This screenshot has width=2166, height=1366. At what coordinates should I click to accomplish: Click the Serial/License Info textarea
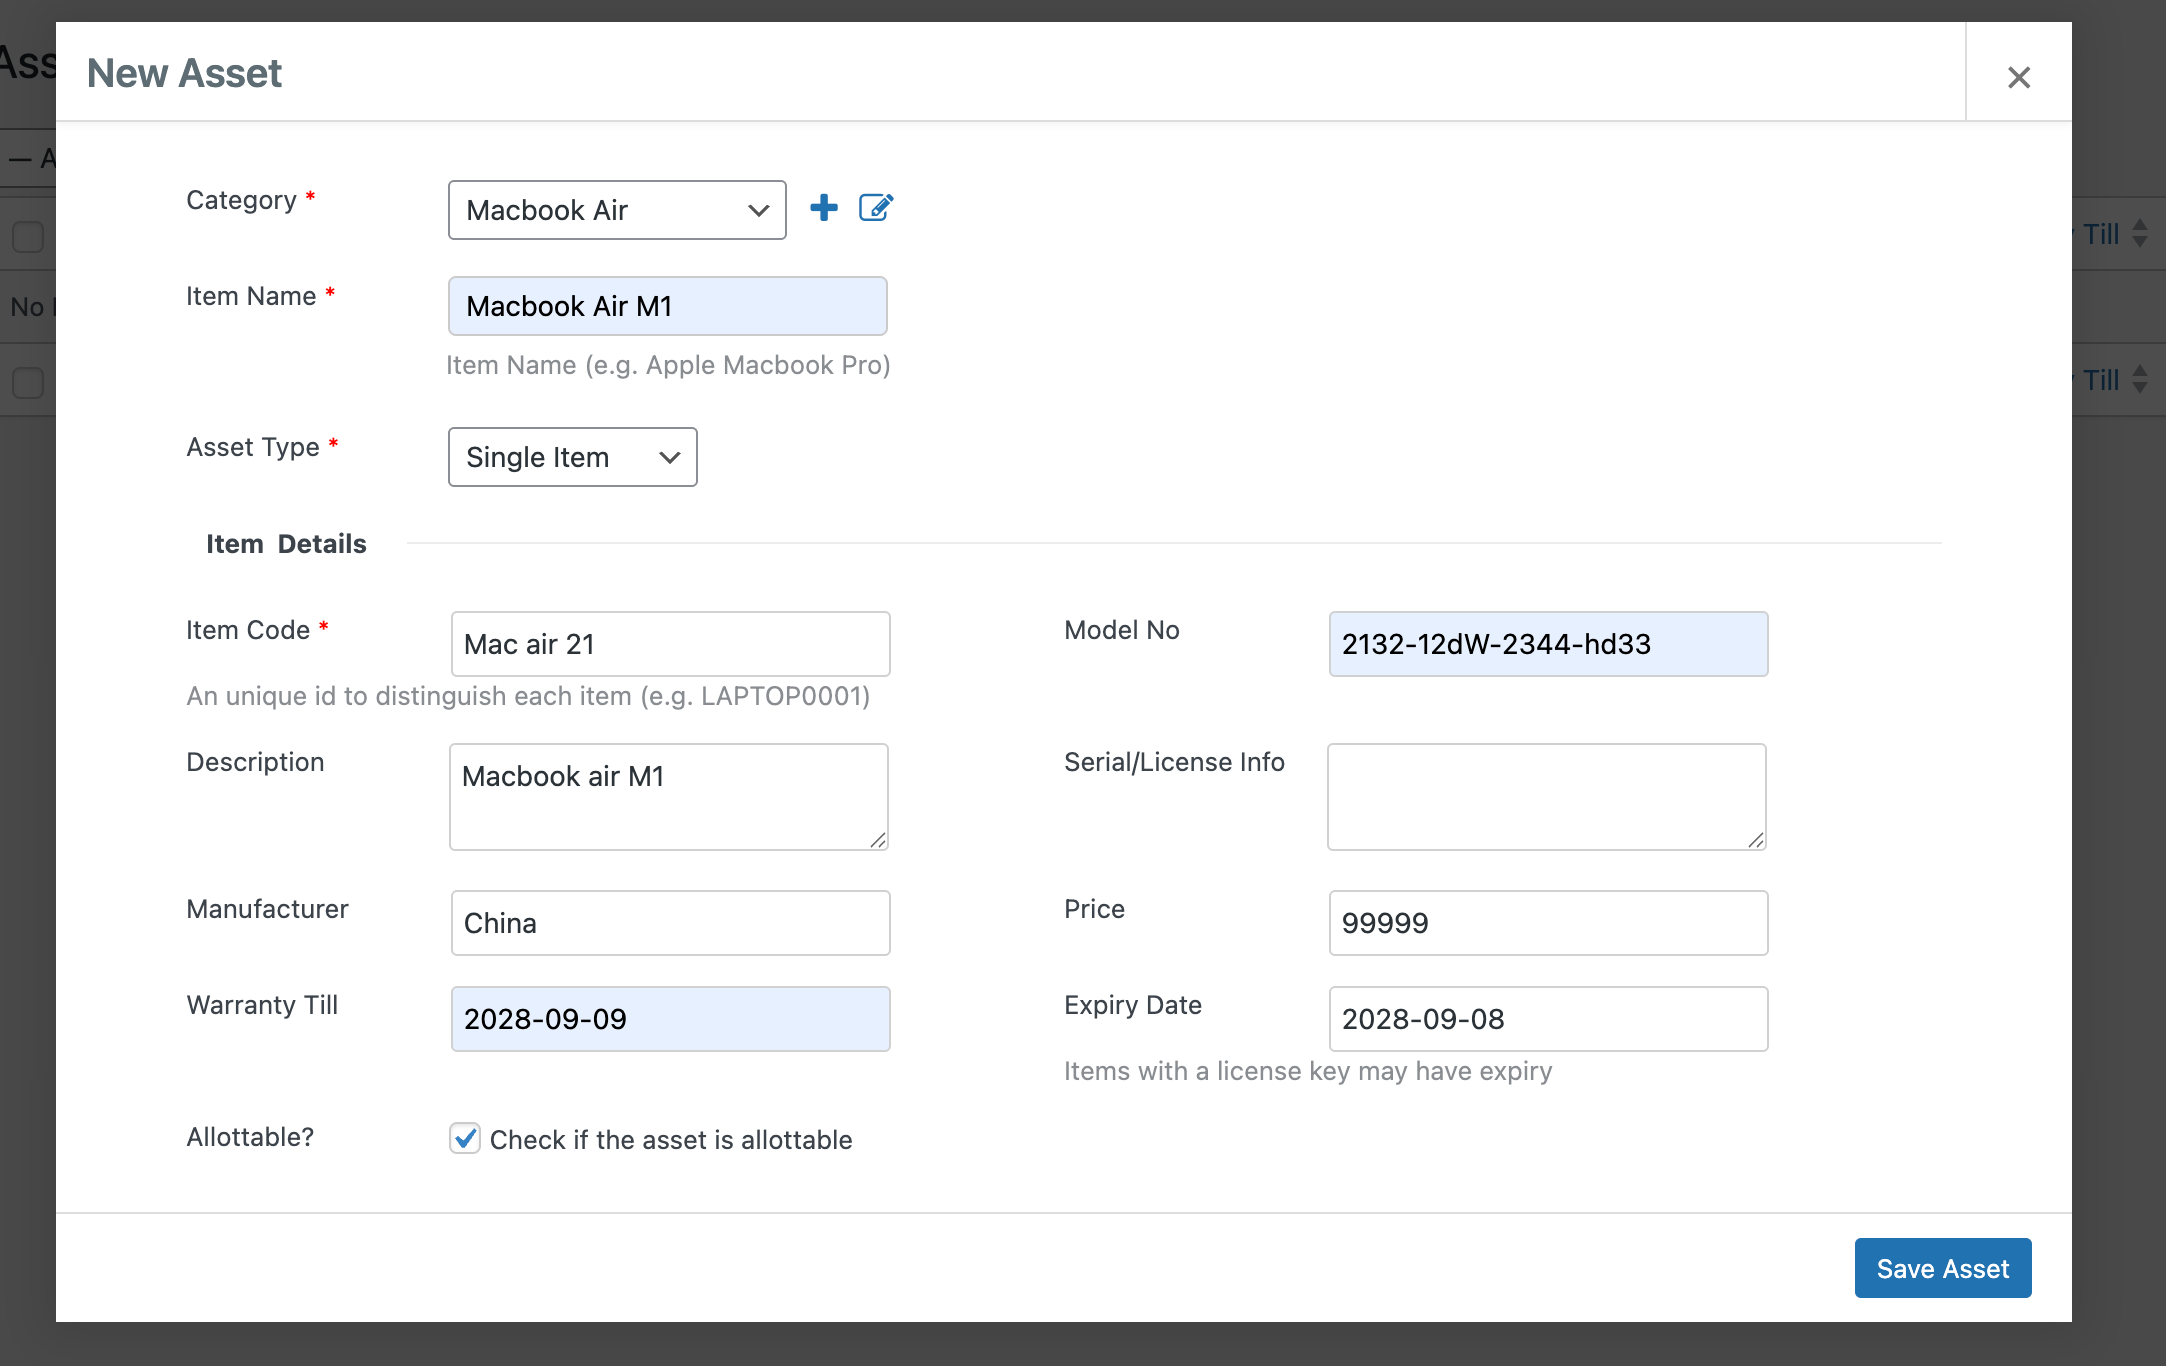(x=1546, y=796)
